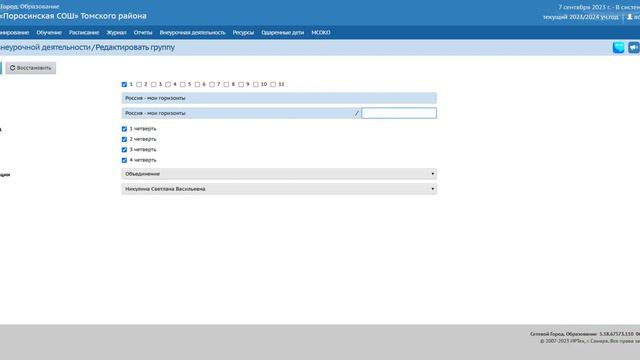
Task: Open the Ресурсы menu
Action: point(243,33)
